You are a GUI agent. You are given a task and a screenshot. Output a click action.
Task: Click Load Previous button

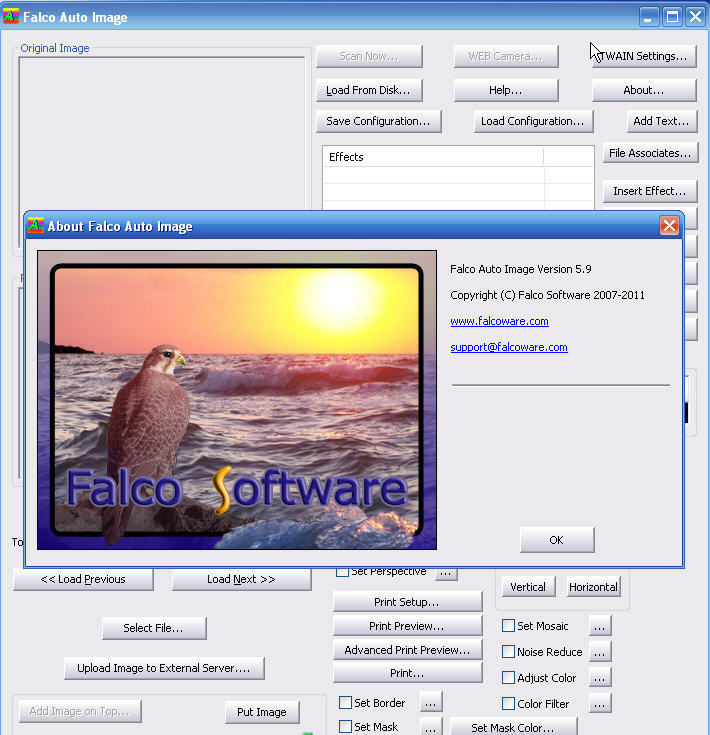(x=83, y=579)
